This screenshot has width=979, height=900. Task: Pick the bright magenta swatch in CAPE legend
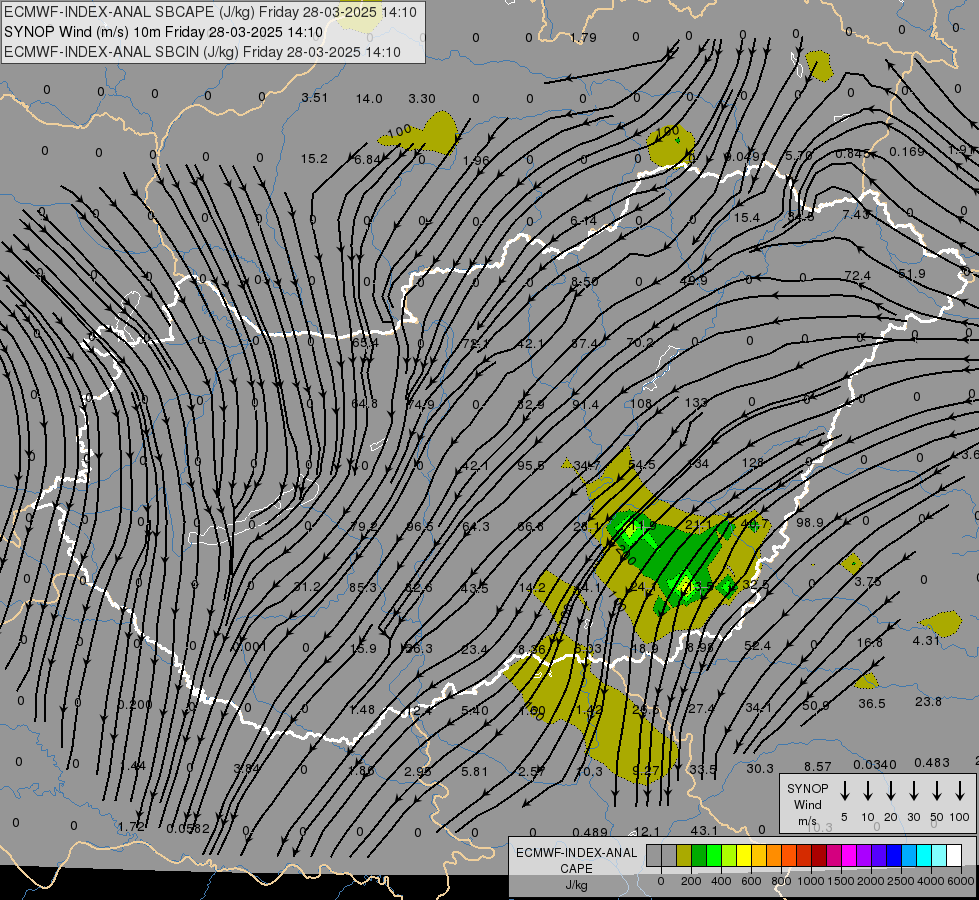850,855
